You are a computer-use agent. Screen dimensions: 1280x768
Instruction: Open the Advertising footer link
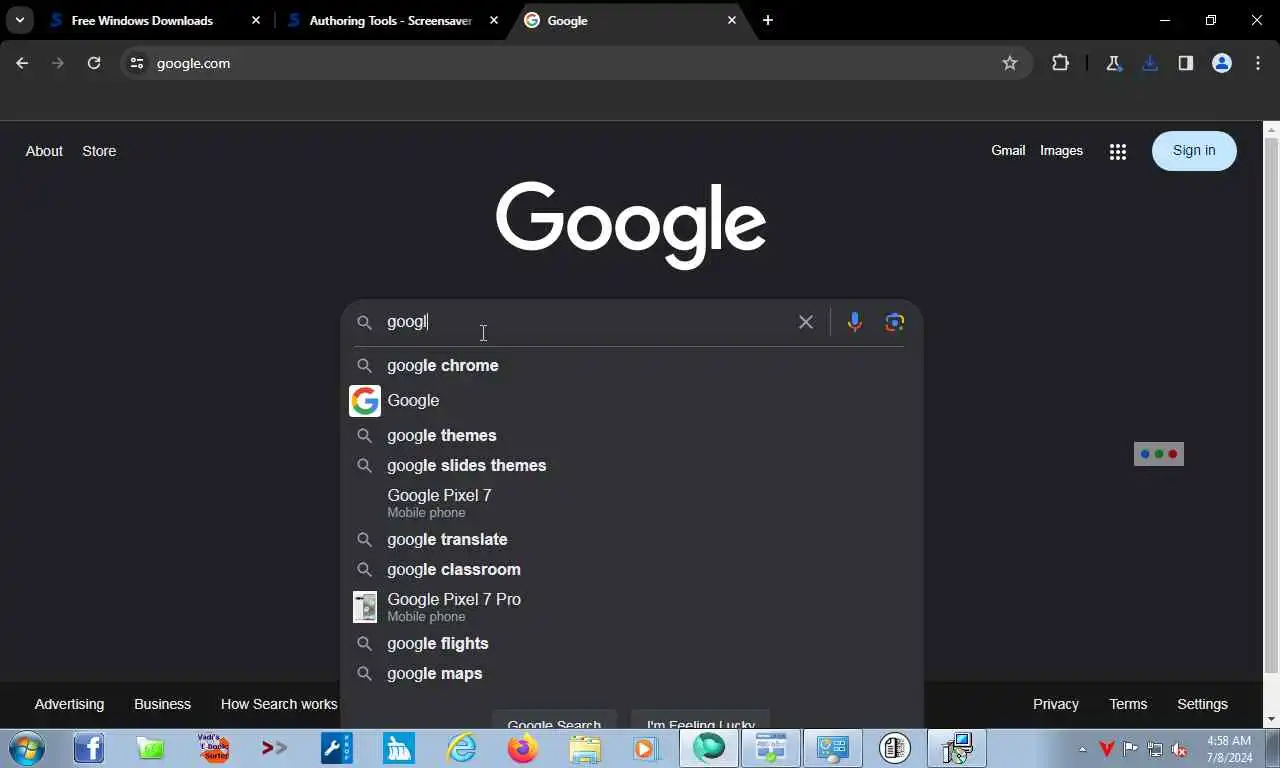(x=69, y=704)
